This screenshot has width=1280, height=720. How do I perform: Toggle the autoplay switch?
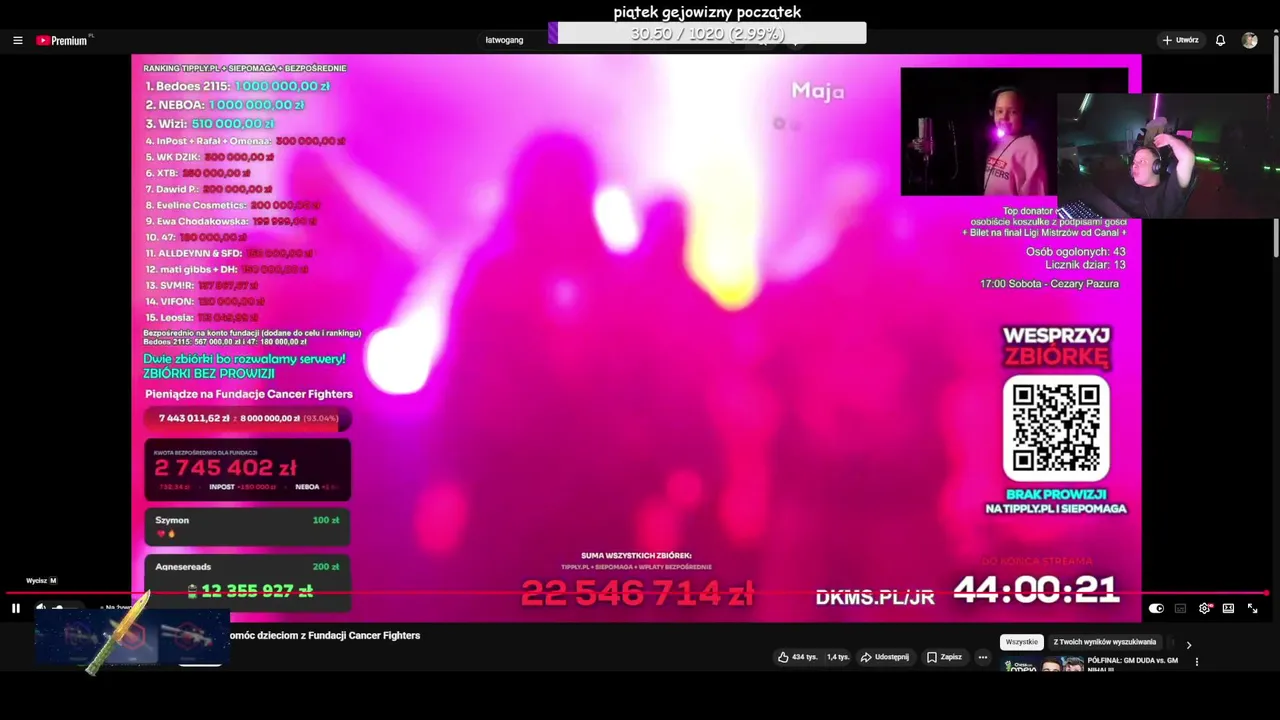tap(1156, 608)
